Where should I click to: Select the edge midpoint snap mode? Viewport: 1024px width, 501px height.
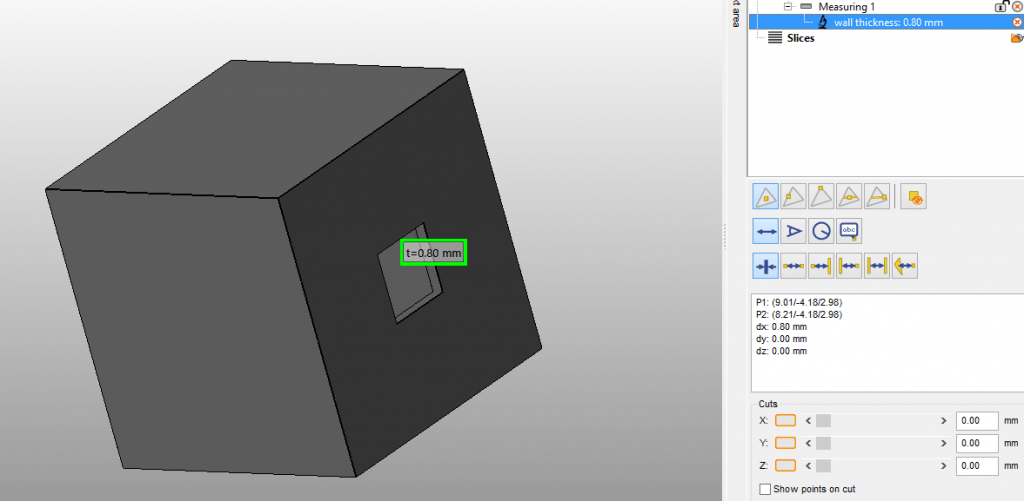click(849, 196)
